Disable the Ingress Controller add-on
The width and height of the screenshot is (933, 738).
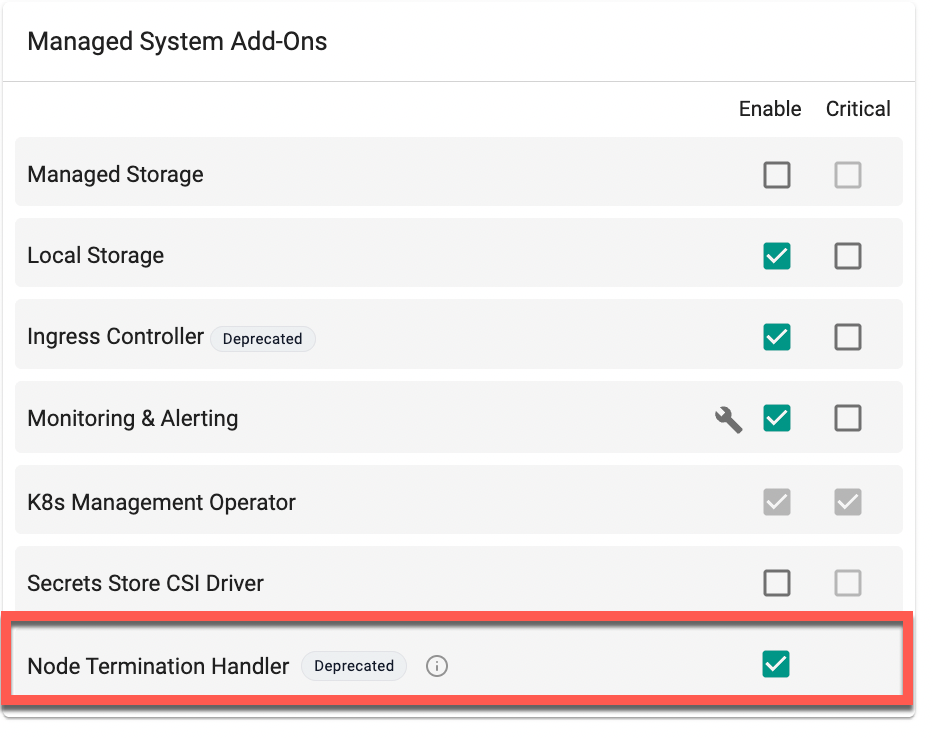coord(776,337)
